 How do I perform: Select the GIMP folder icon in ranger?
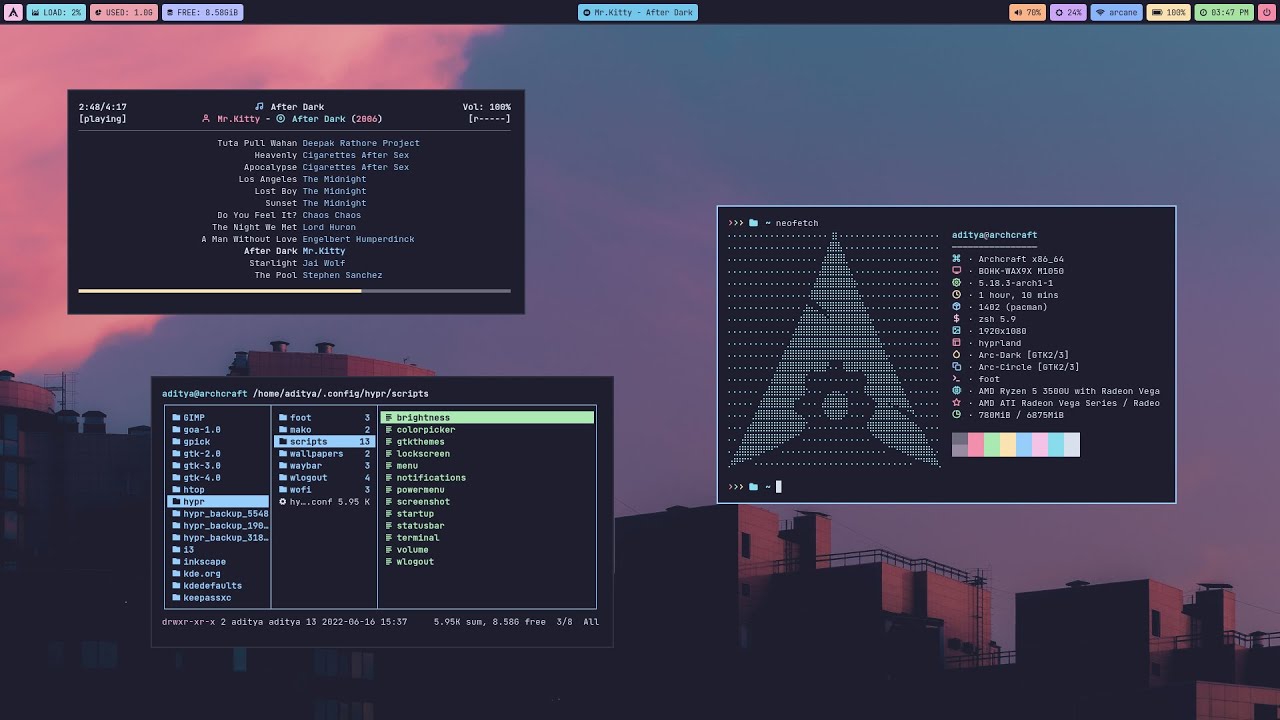176,418
